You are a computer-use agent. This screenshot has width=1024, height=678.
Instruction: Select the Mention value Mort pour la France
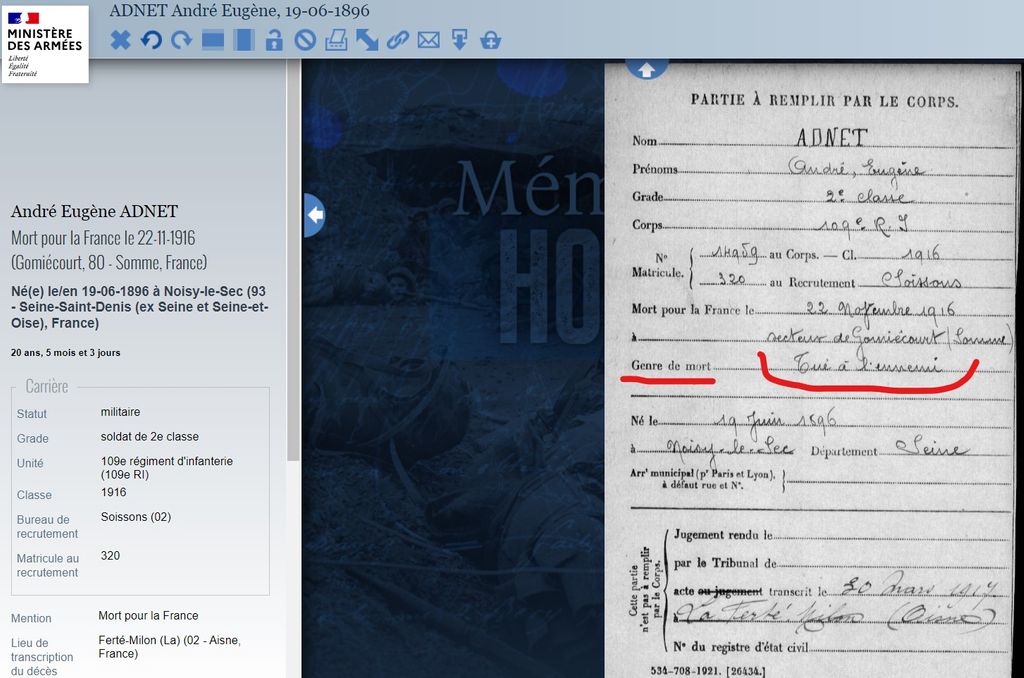coord(148,616)
